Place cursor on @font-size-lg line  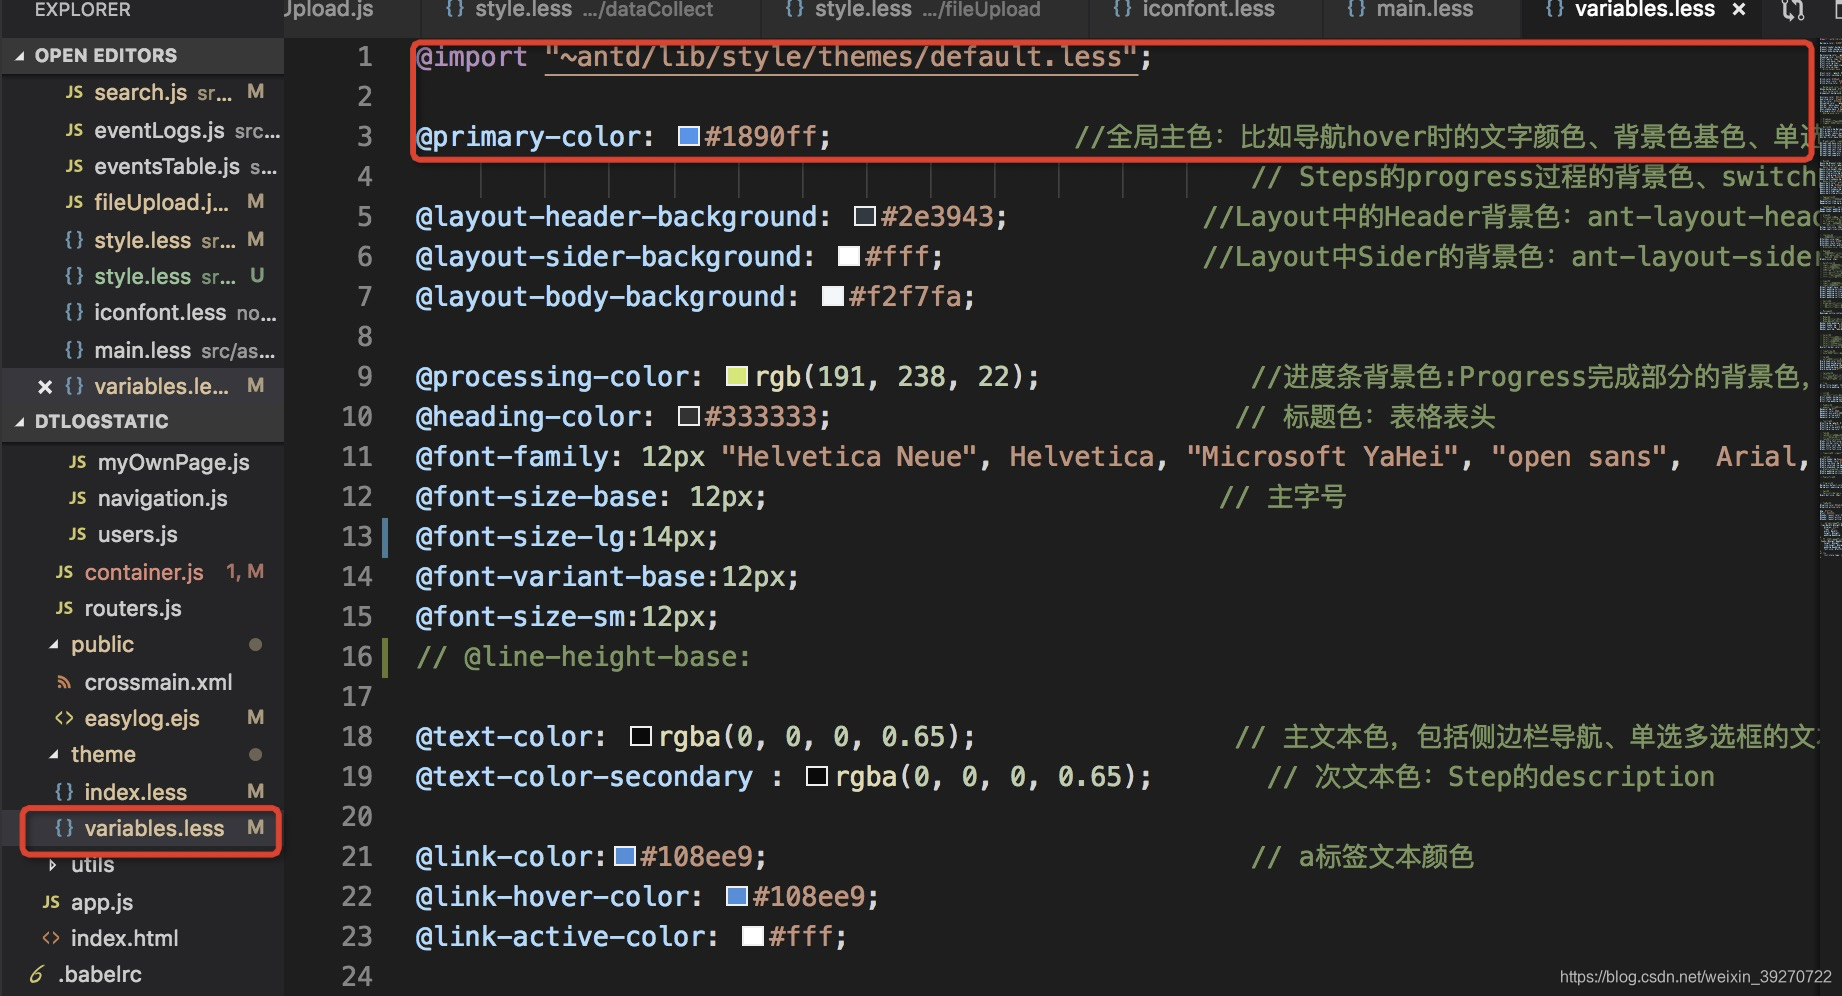click(567, 537)
